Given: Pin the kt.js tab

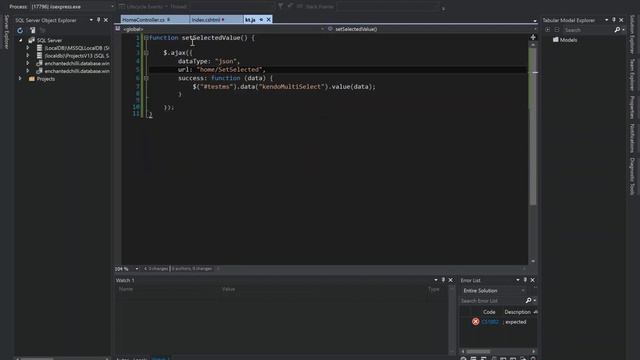Looking at the screenshot, I should tap(261, 20).
